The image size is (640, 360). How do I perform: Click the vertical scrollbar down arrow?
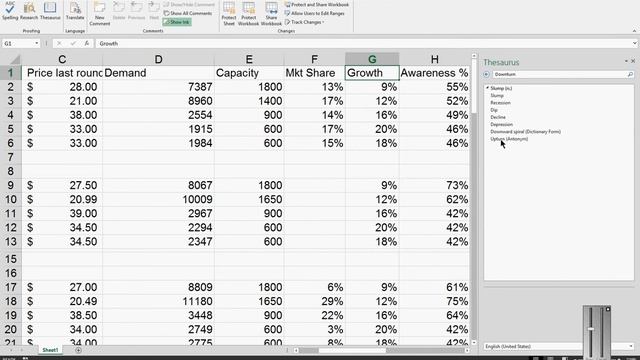click(474, 342)
